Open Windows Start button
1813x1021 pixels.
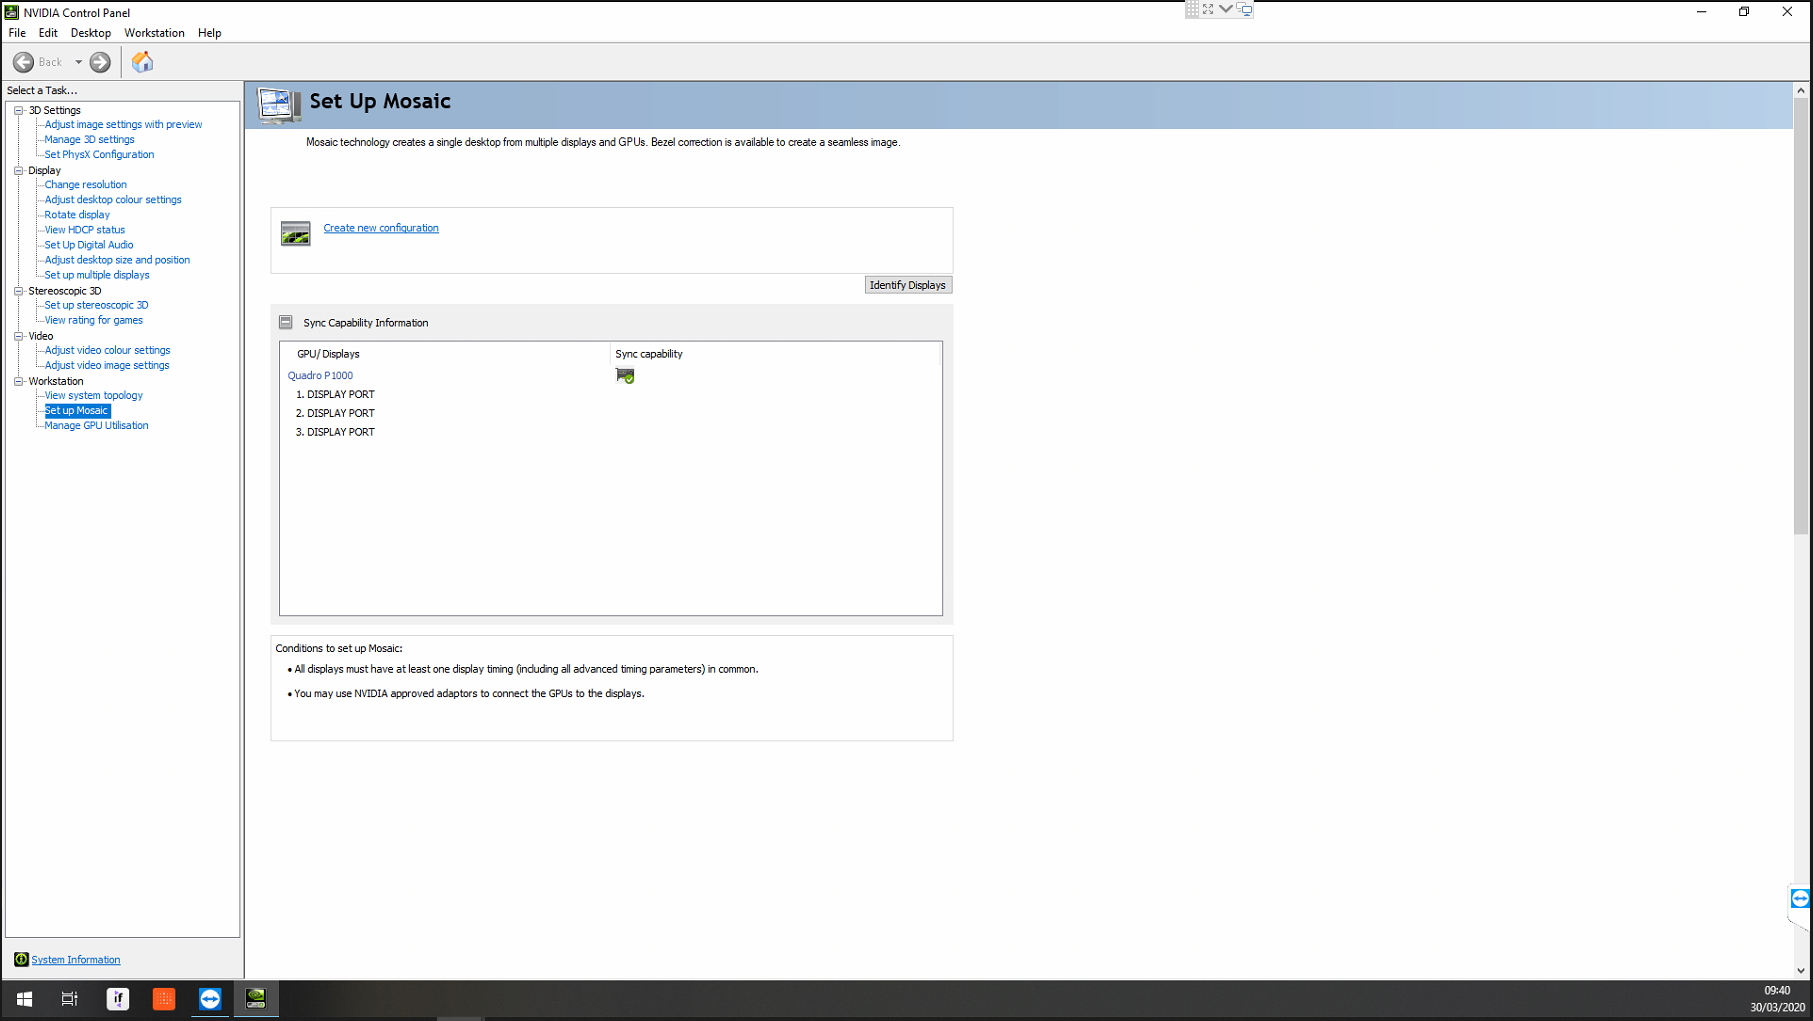point(24,999)
